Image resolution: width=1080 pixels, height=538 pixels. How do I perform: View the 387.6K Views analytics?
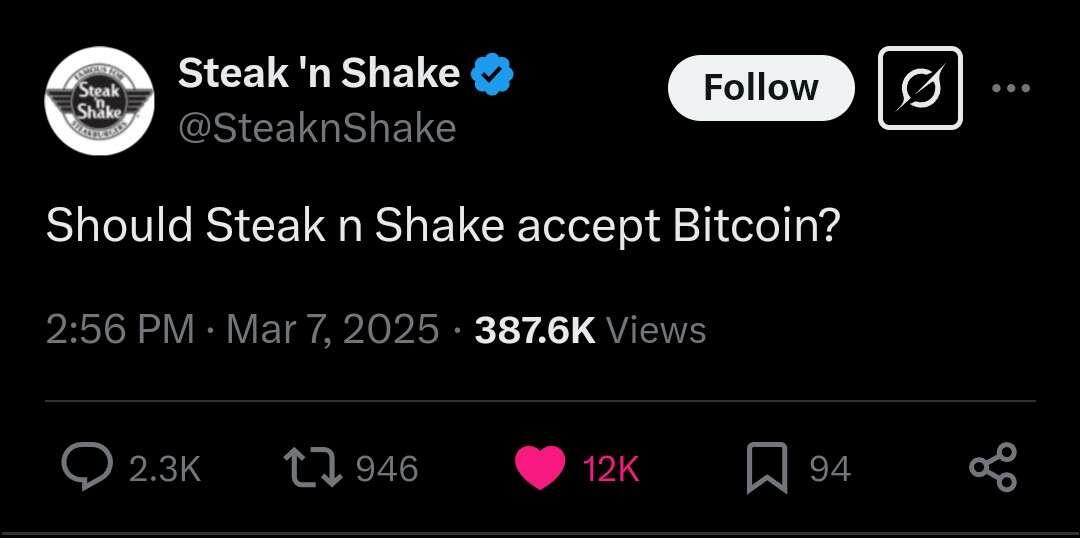590,330
